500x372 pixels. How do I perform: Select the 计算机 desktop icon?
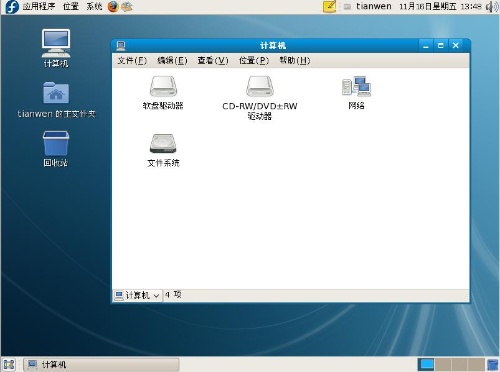(56, 43)
